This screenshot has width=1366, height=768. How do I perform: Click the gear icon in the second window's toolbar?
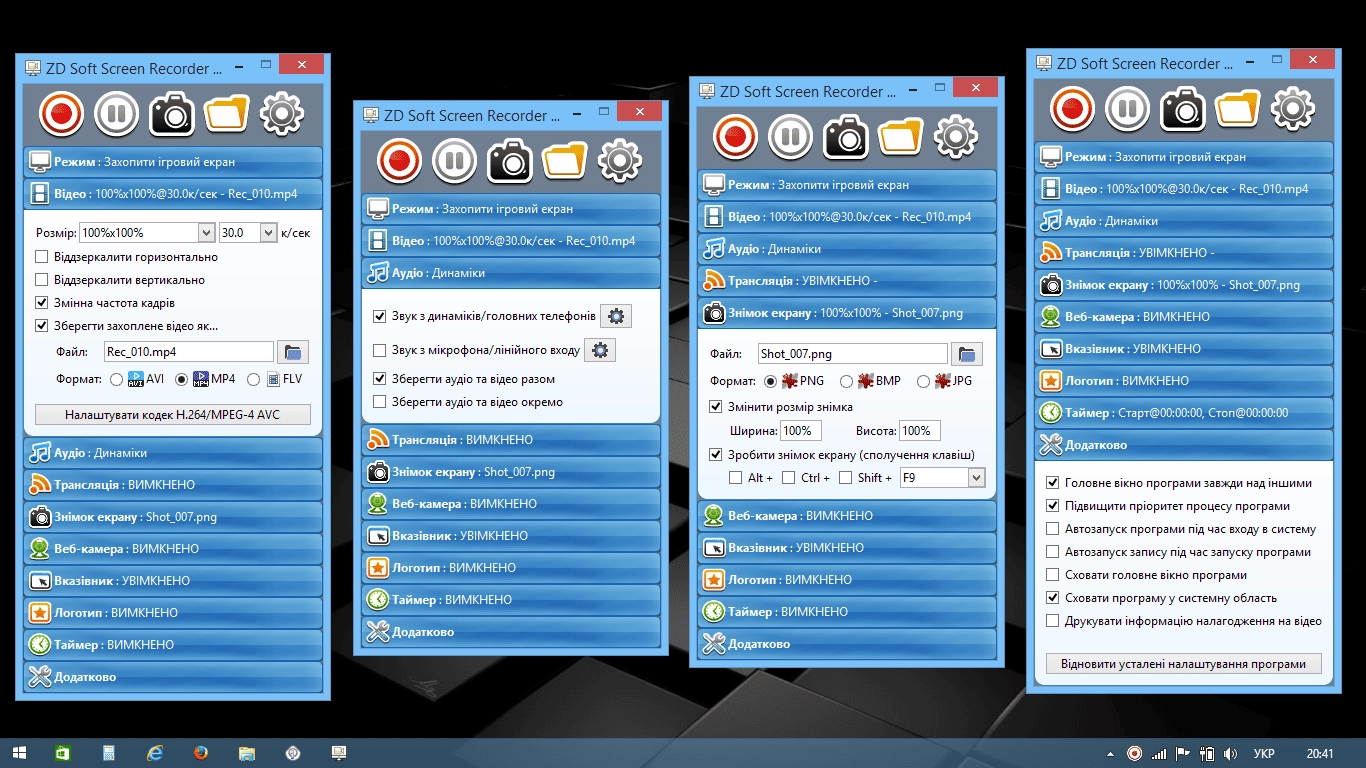pos(619,161)
